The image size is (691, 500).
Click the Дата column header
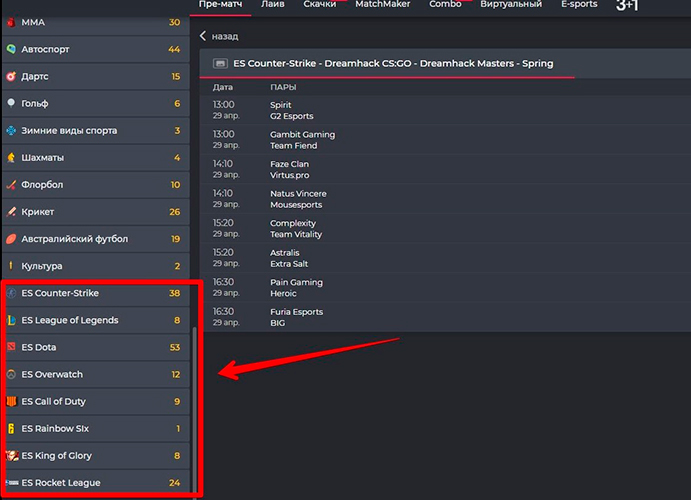[x=223, y=87]
